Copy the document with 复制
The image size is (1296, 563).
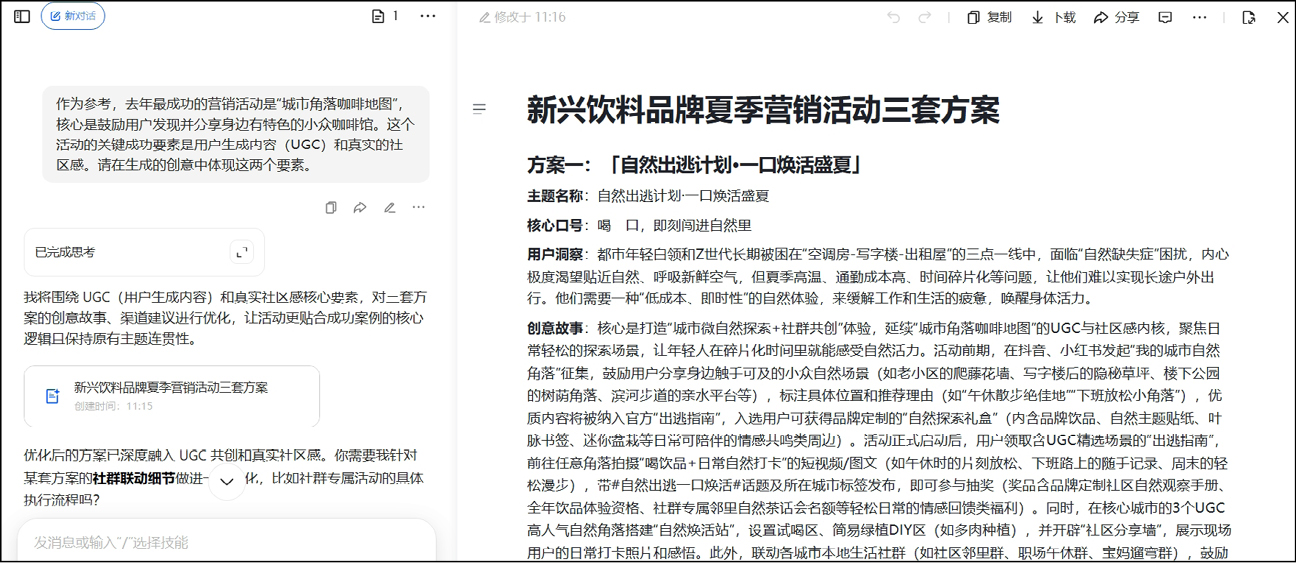tap(989, 18)
